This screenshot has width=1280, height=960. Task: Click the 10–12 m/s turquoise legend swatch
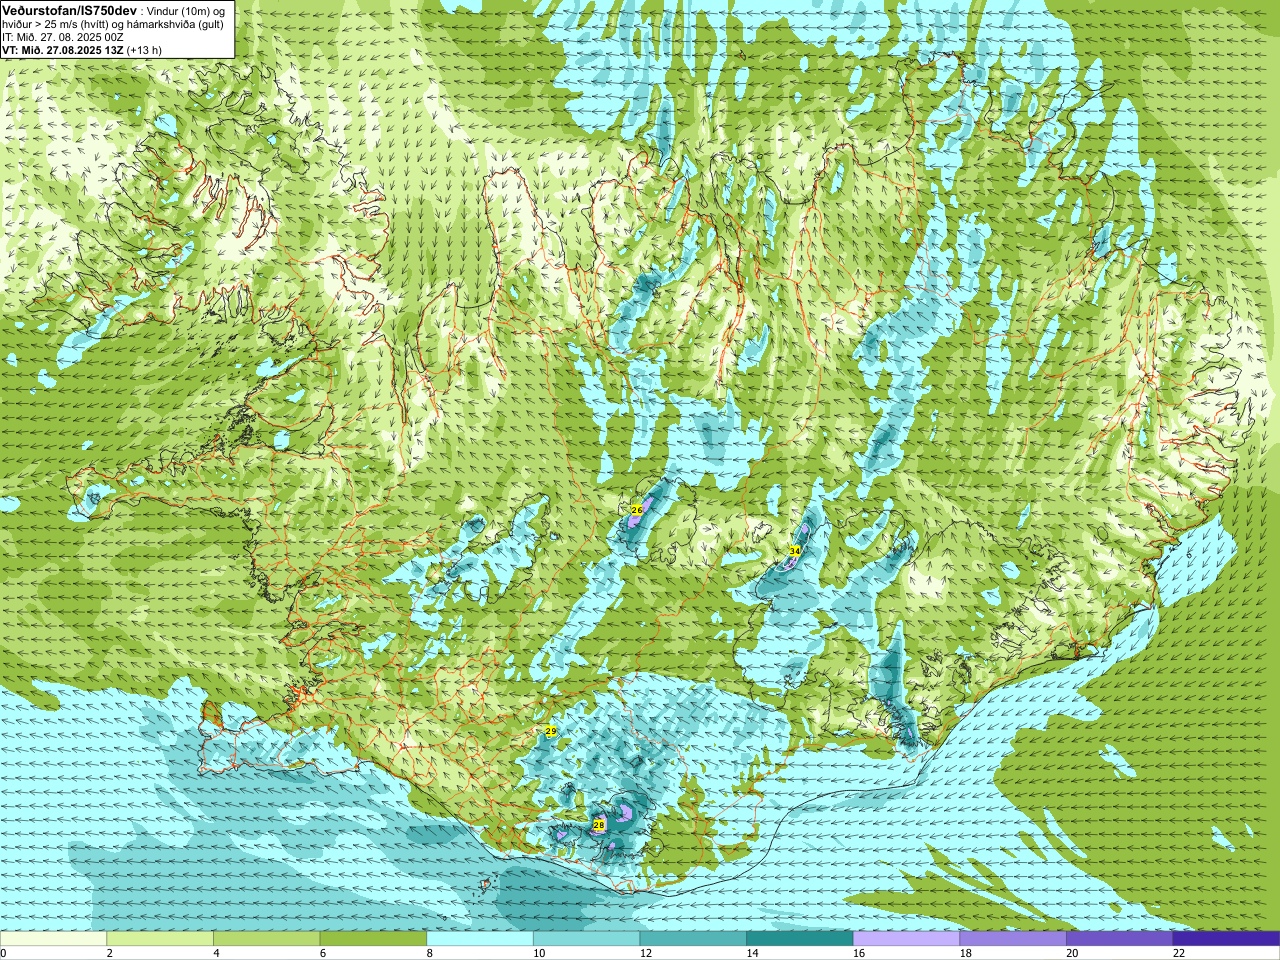(x=586, y=939)
